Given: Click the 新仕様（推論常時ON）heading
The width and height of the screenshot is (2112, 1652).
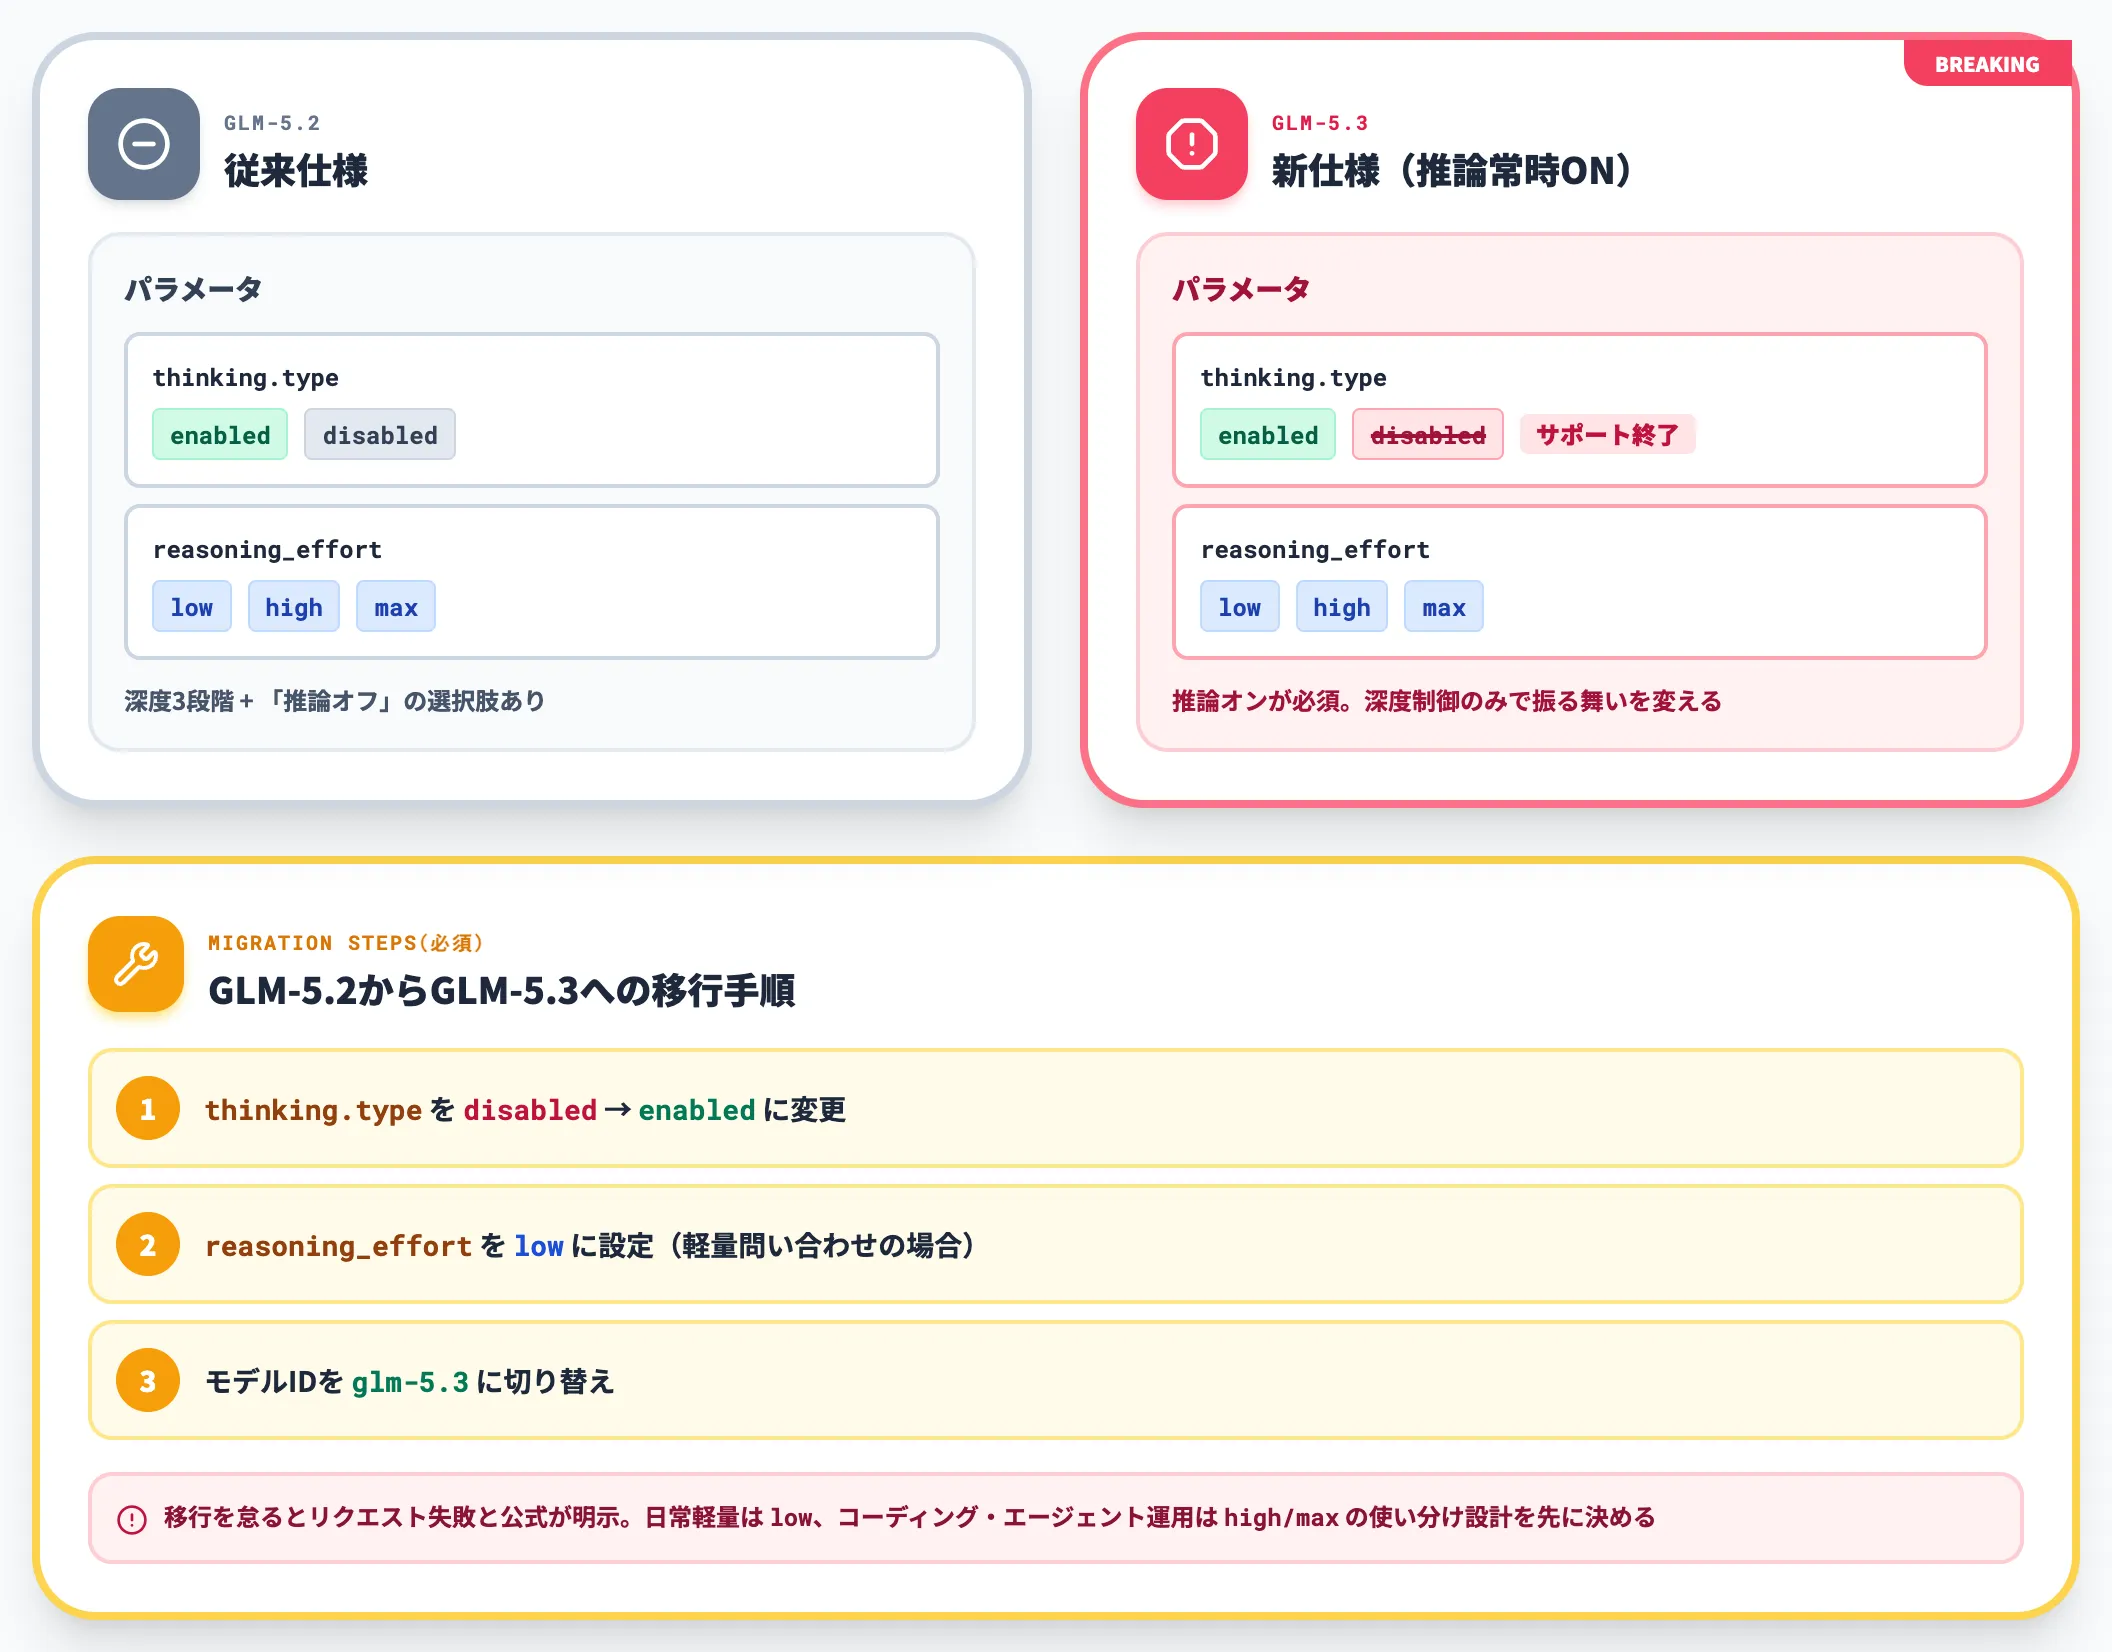Looking at the screenshot, I should (x=1451, y=170).
